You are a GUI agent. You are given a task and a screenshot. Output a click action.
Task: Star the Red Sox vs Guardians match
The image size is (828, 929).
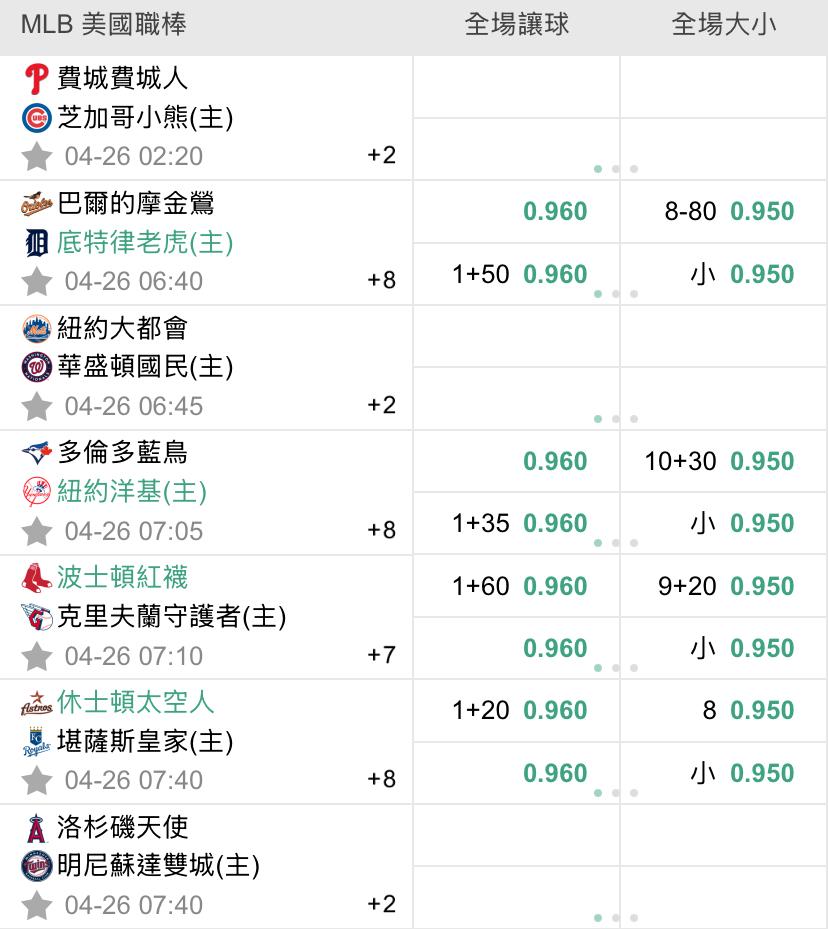point(36,656)
